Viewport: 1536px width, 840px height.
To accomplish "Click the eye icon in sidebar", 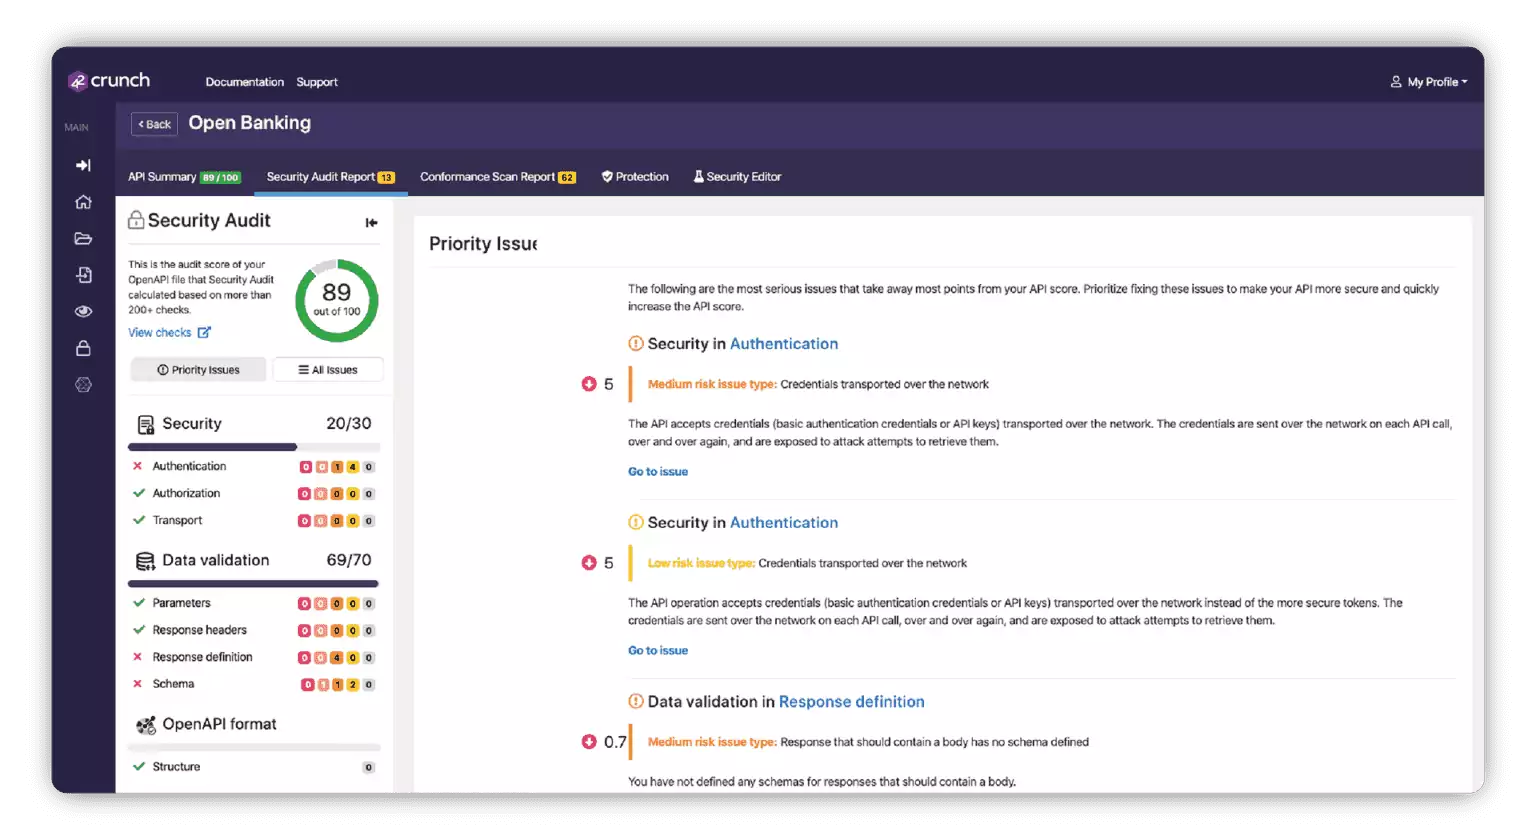I will 83,311.
